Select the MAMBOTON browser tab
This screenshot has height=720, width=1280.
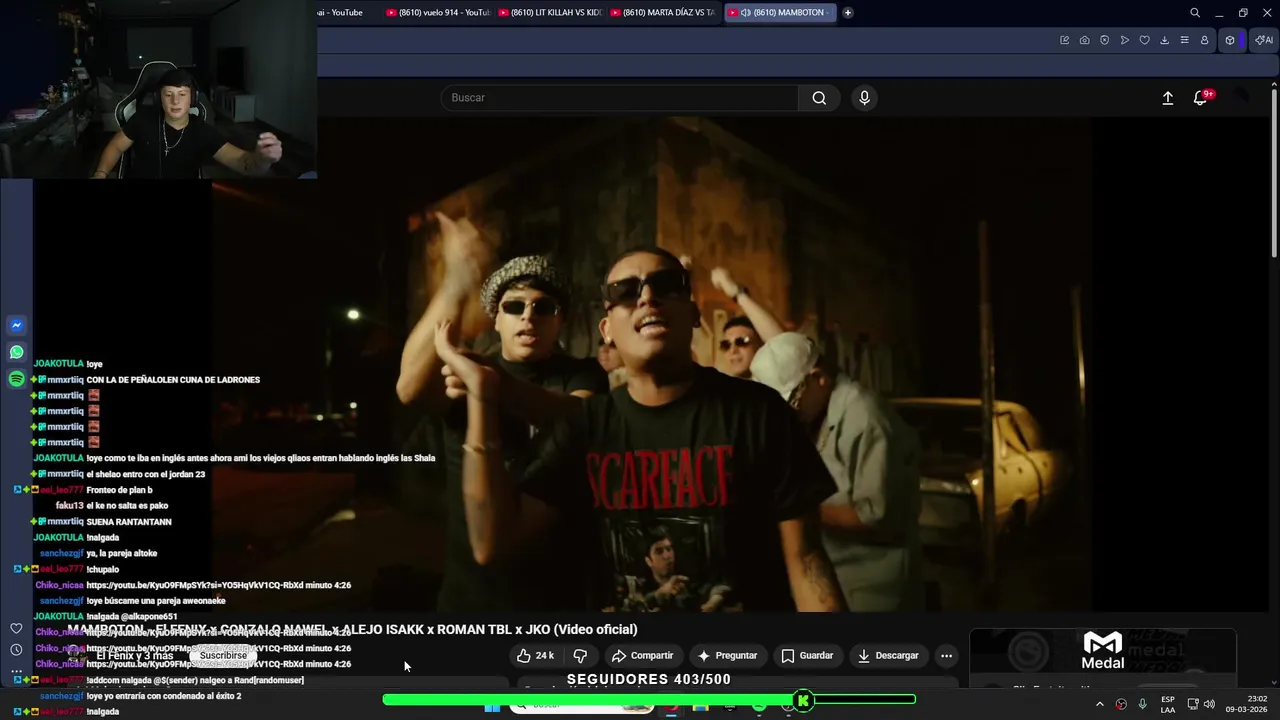pos(778,13)
